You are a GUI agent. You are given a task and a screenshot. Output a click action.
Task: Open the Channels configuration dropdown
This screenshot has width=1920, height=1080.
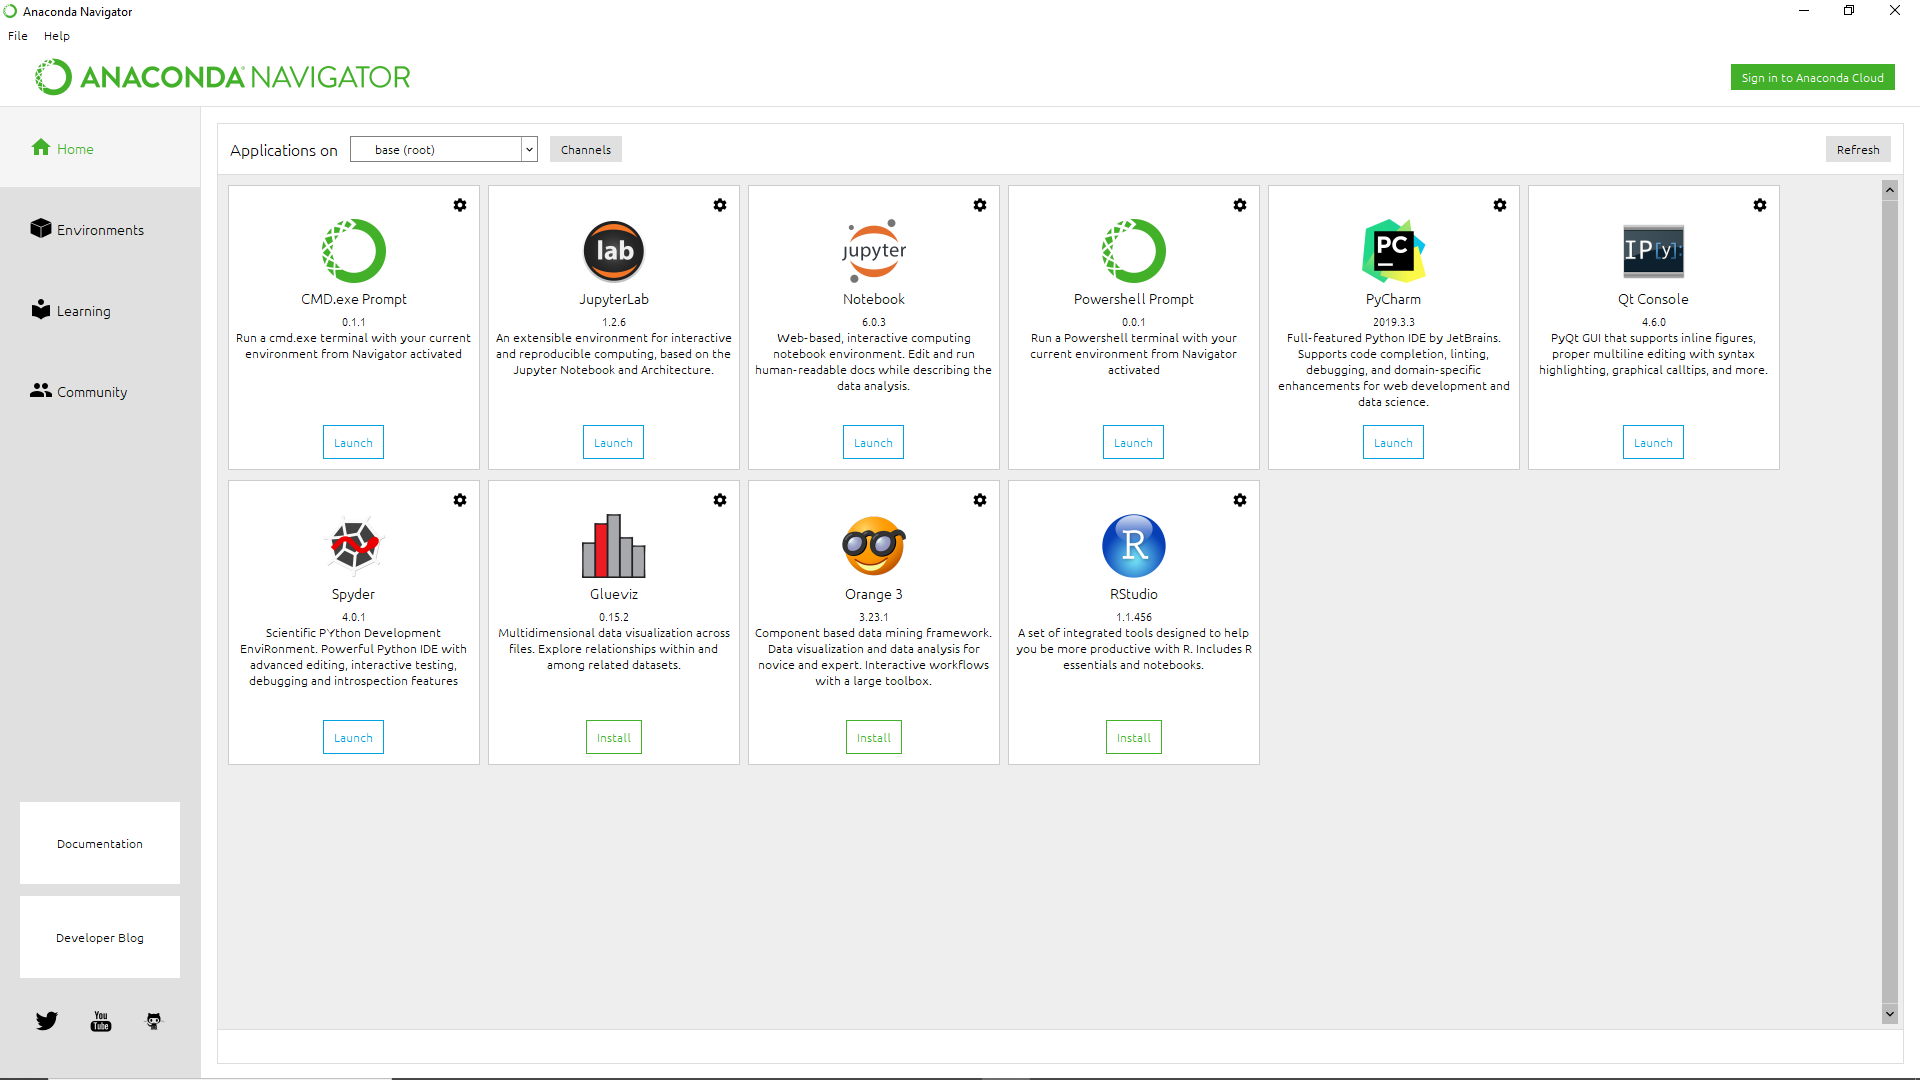pyautogui.click(x=585, y=149)
